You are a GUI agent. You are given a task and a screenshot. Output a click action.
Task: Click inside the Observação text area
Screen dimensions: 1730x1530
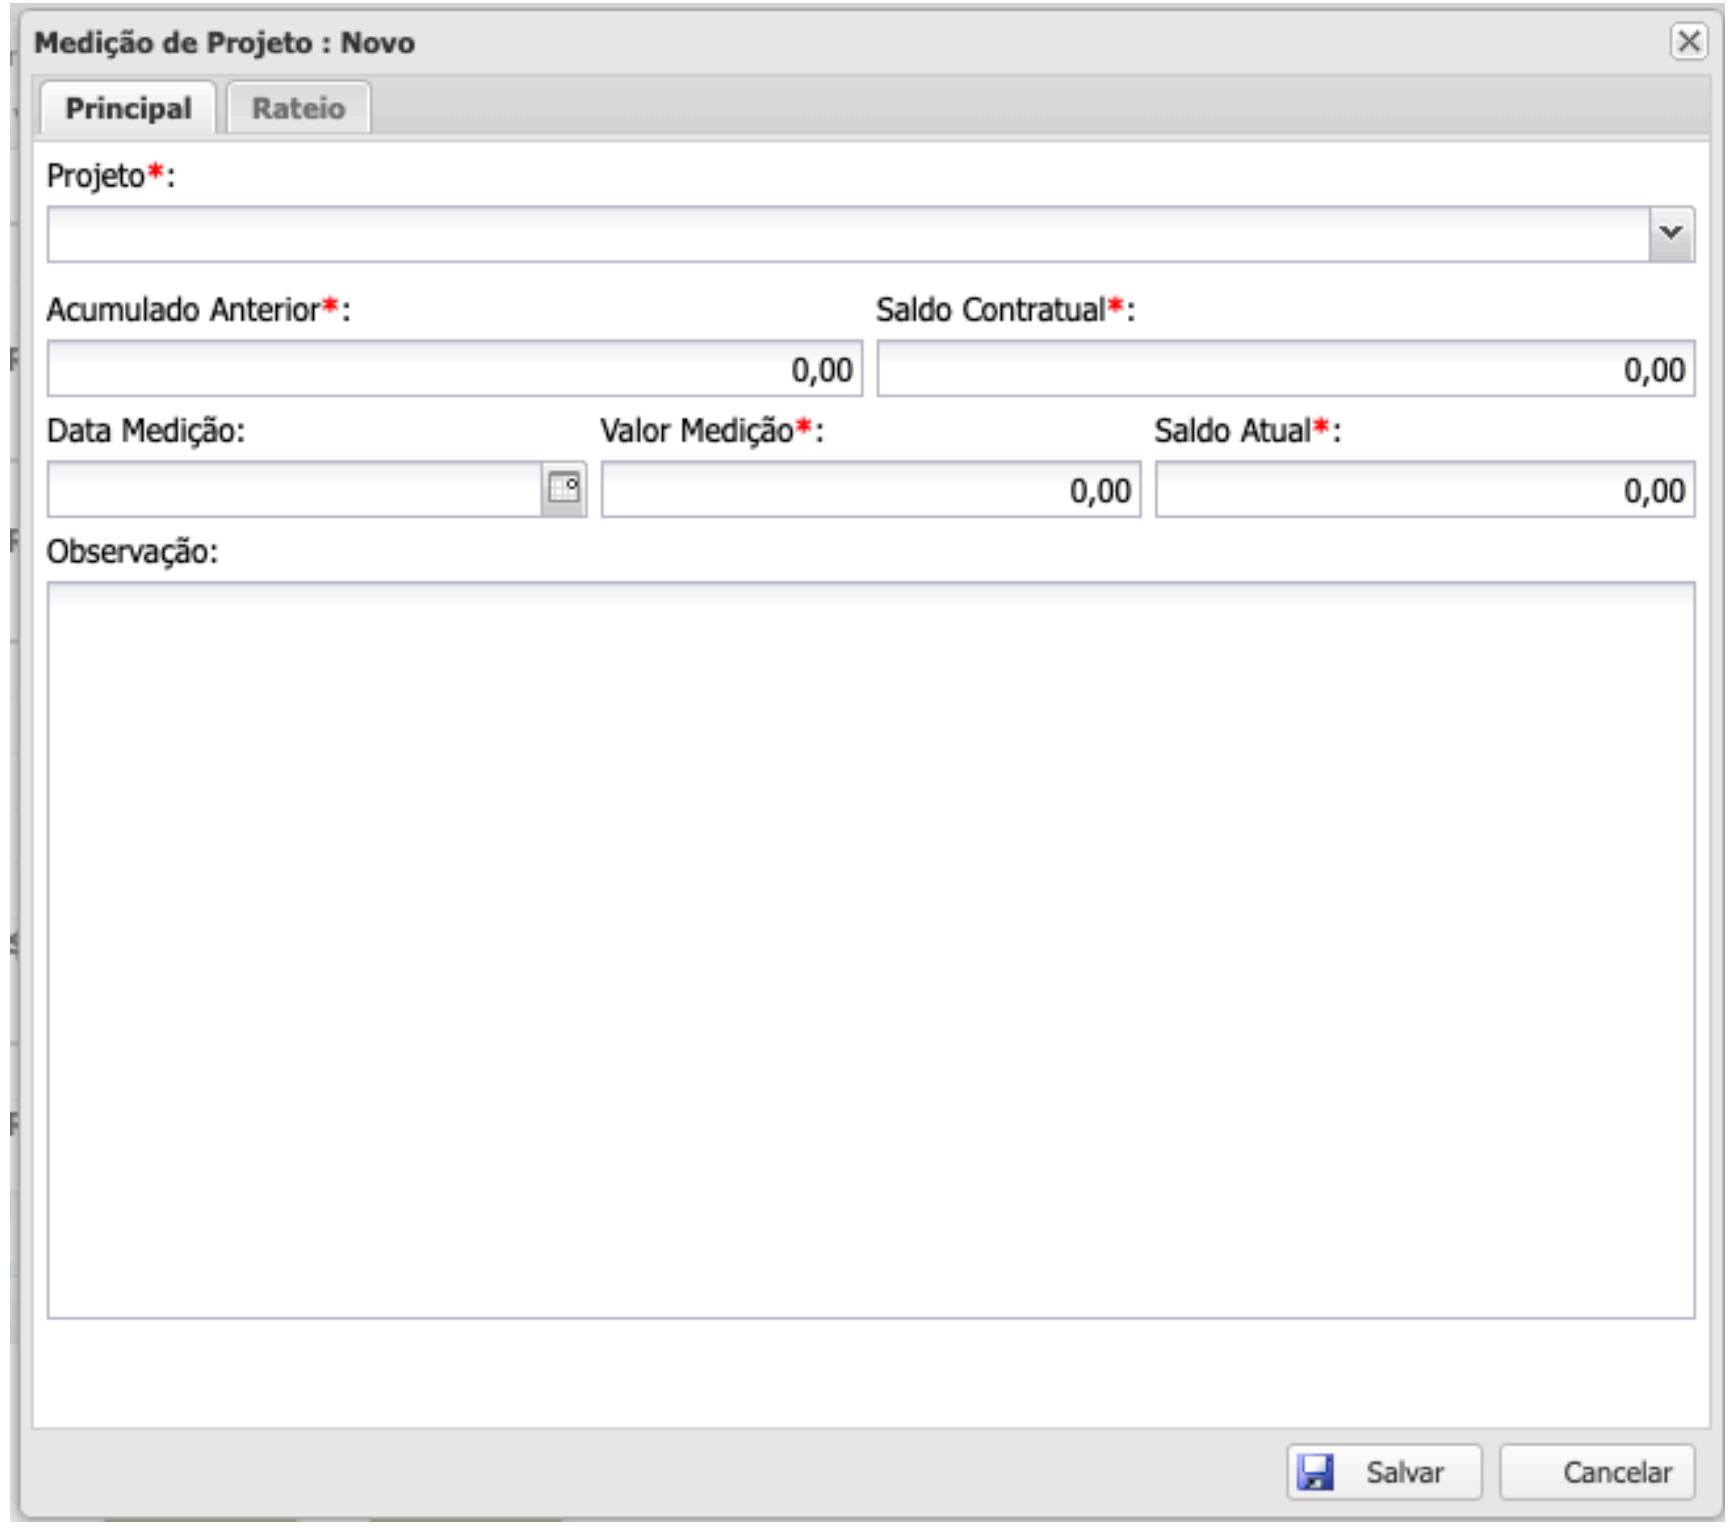(870, 950)
